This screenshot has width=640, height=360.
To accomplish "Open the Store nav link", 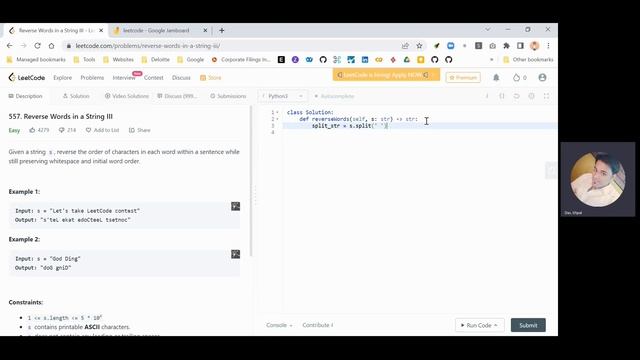I will pyautogui.click(x=211, y=78).
